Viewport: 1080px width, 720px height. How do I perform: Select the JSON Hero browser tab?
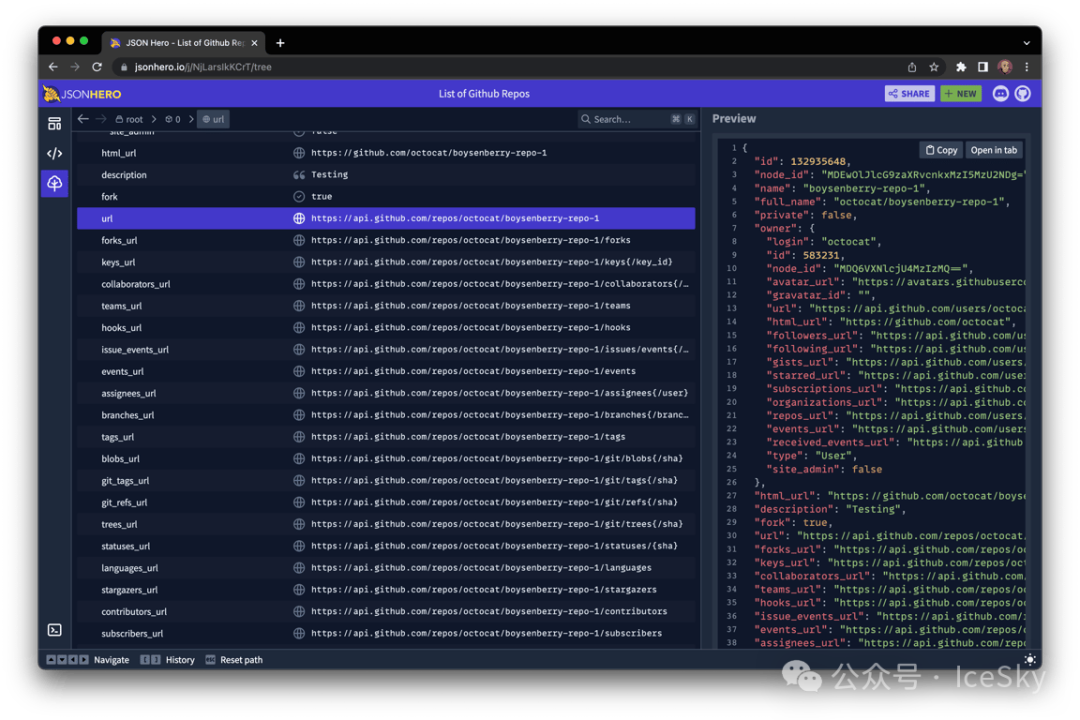(x=178, y=43)
